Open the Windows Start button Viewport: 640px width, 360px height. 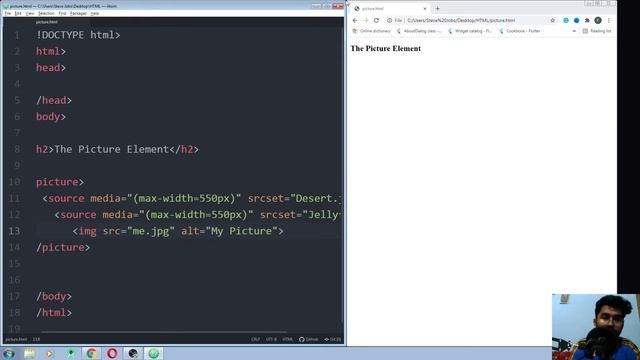(x=9, y=353)
